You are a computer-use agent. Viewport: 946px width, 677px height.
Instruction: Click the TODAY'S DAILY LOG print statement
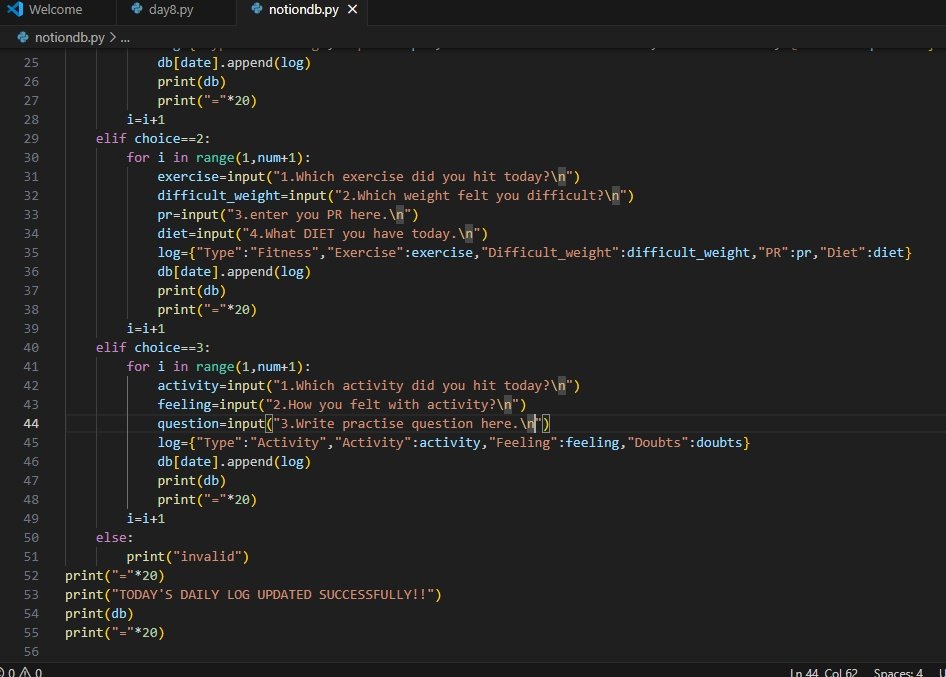(253, 594)
